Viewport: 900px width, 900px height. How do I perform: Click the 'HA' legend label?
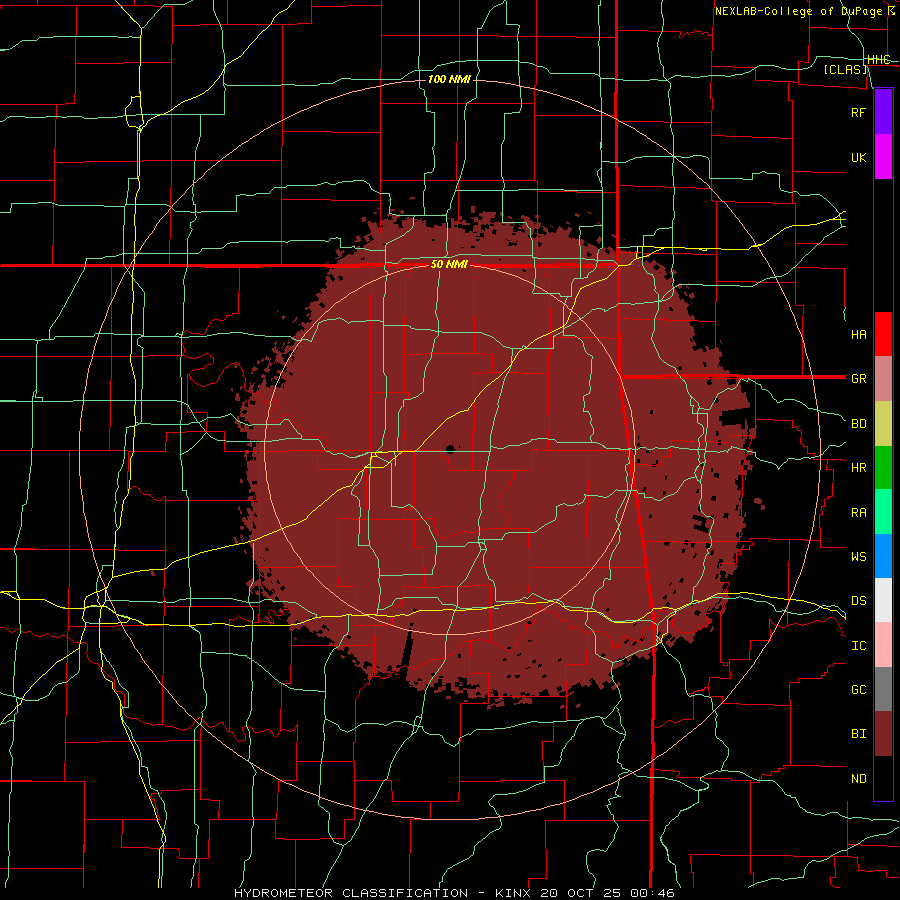(858, 334)
